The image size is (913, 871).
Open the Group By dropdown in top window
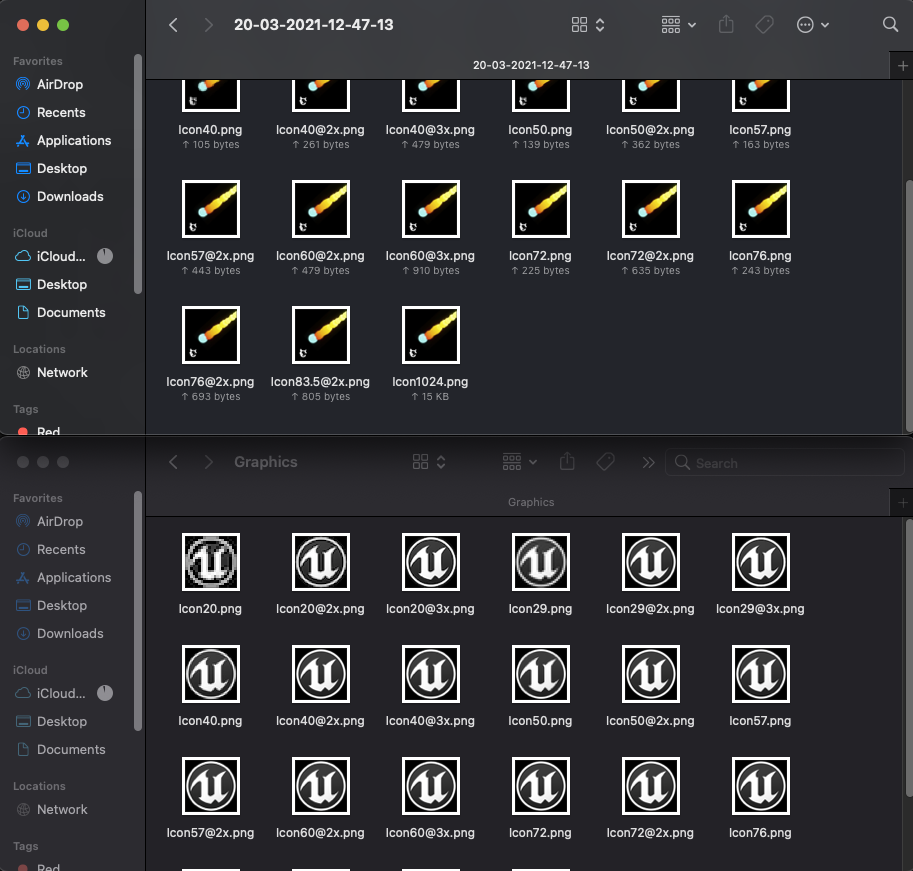point(678,25)
